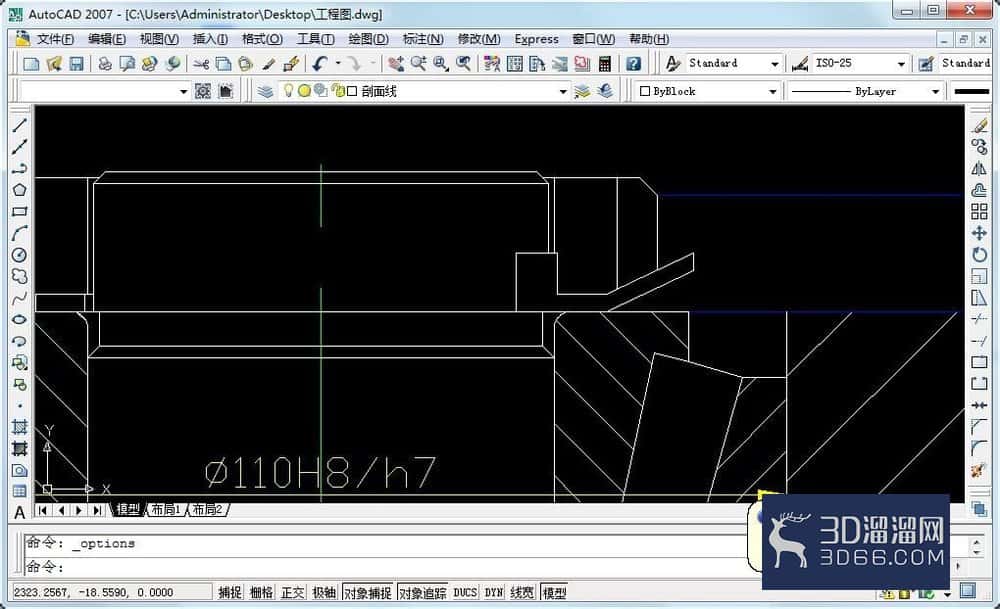The width and height of the screenshot is (1000, 609).
Task: Open the 视图(V) menu
Action: [x=159, y=39]
